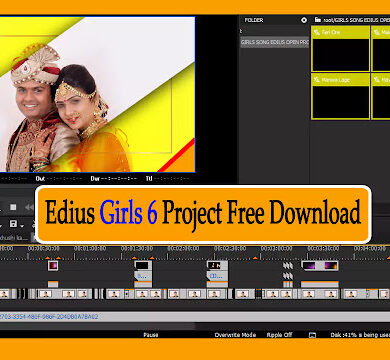
Task: Click the upper transition icon on timeline
Action: point(288,266)
